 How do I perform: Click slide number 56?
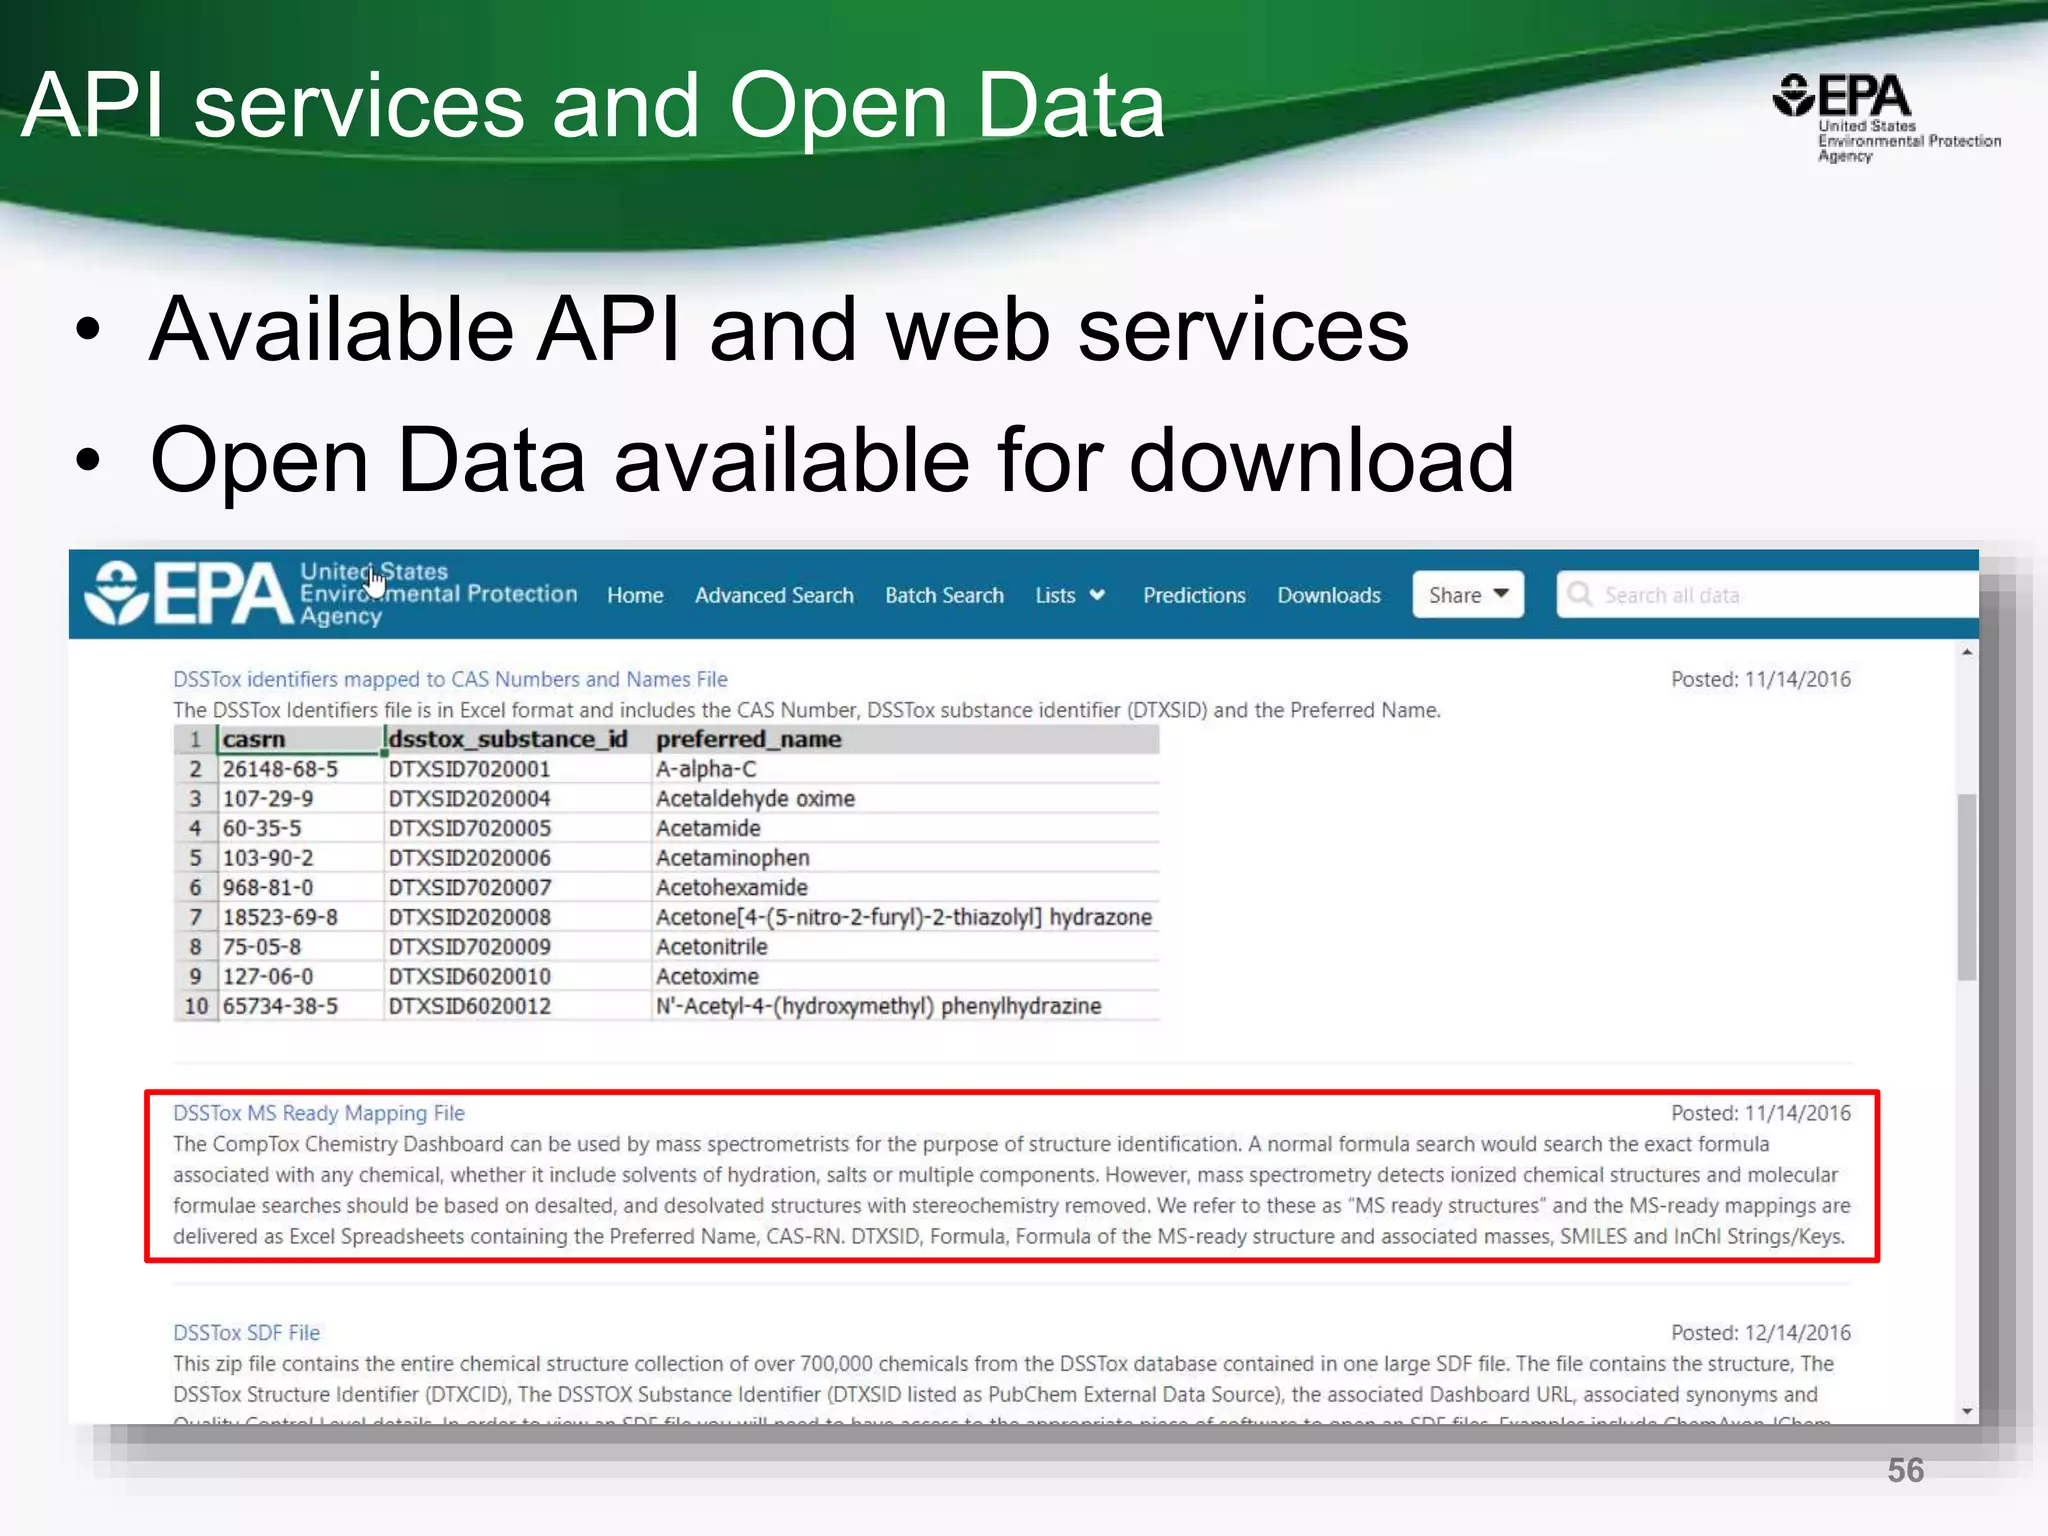click(x=1905, y=1470)
